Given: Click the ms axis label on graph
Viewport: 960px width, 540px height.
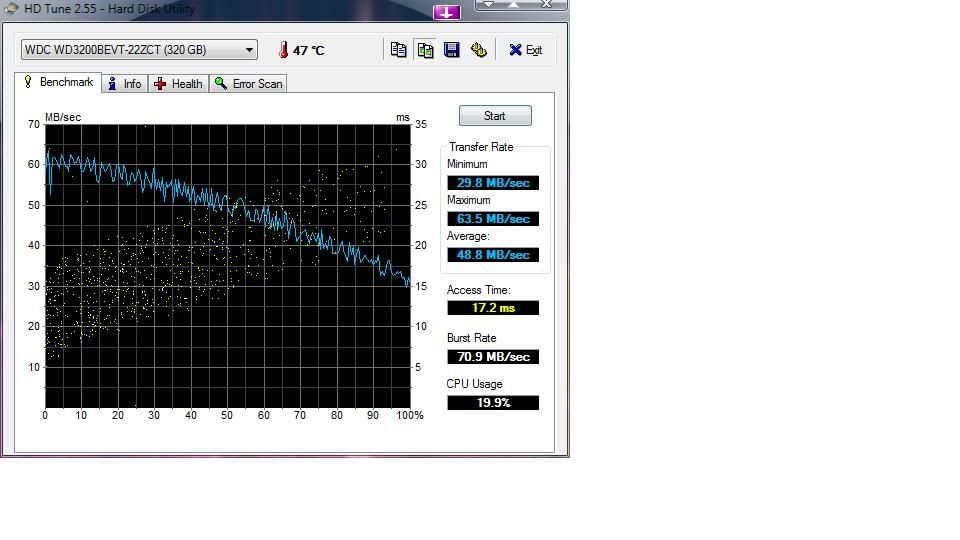Looking at the screenshot, I should (x=403, y=117).
